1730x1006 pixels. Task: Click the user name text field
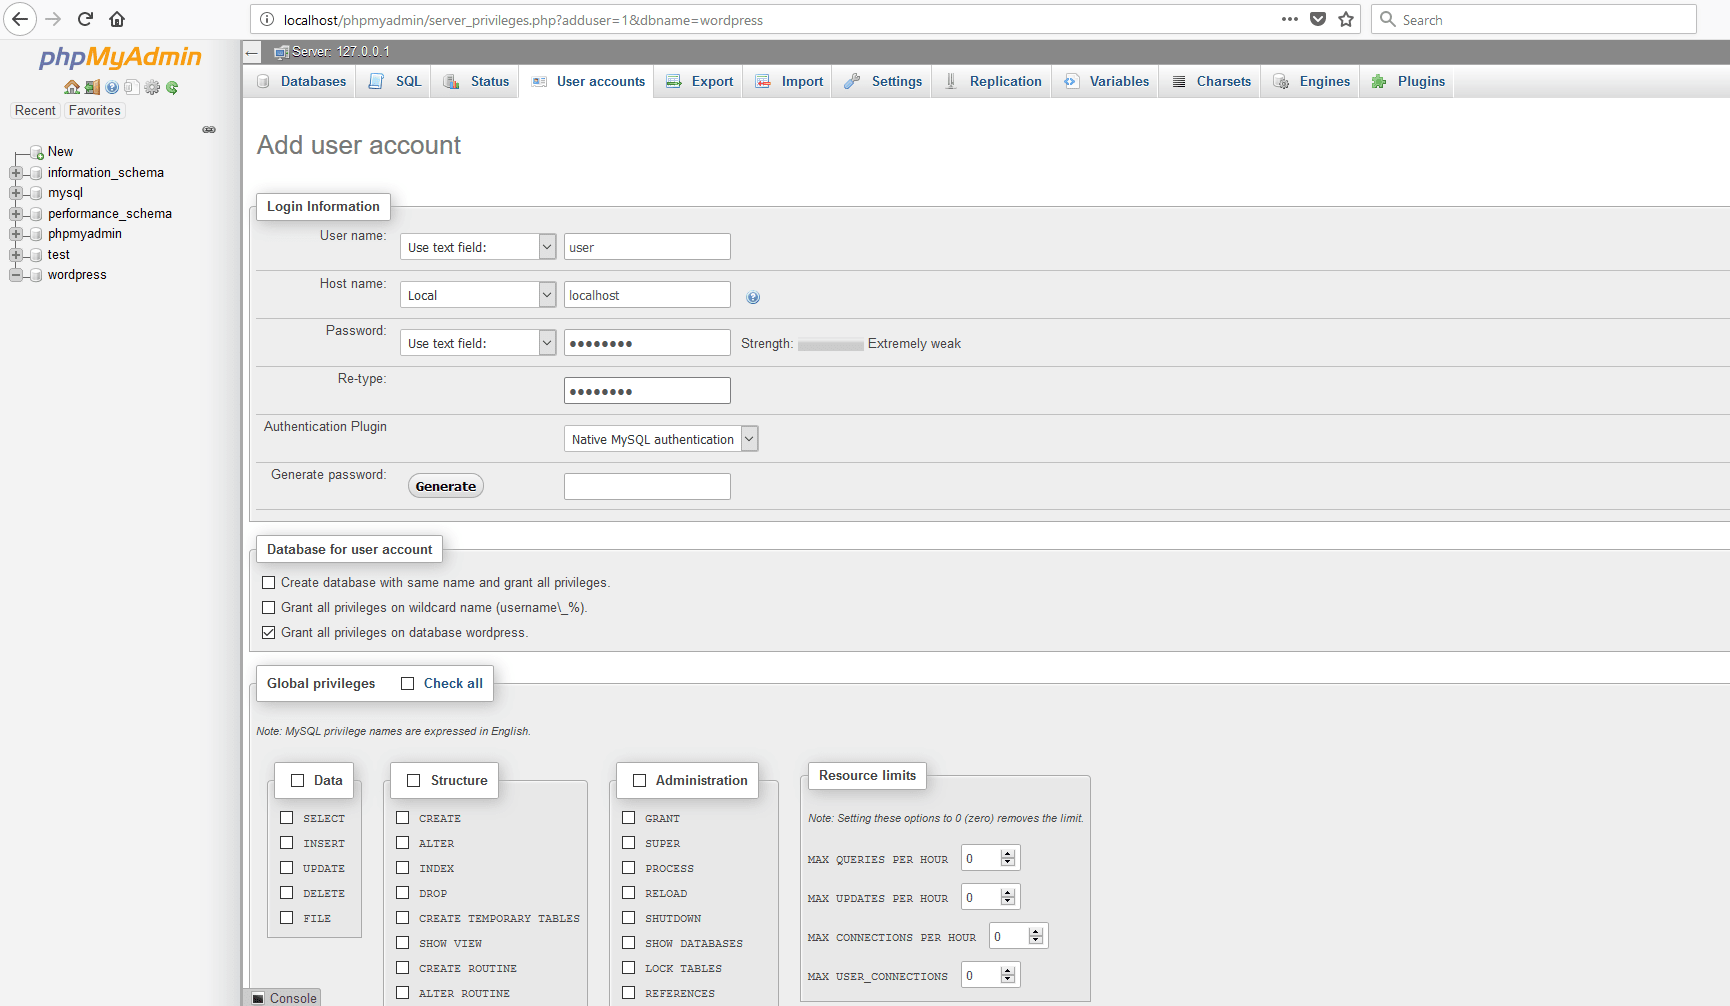[x=647, y=247]
